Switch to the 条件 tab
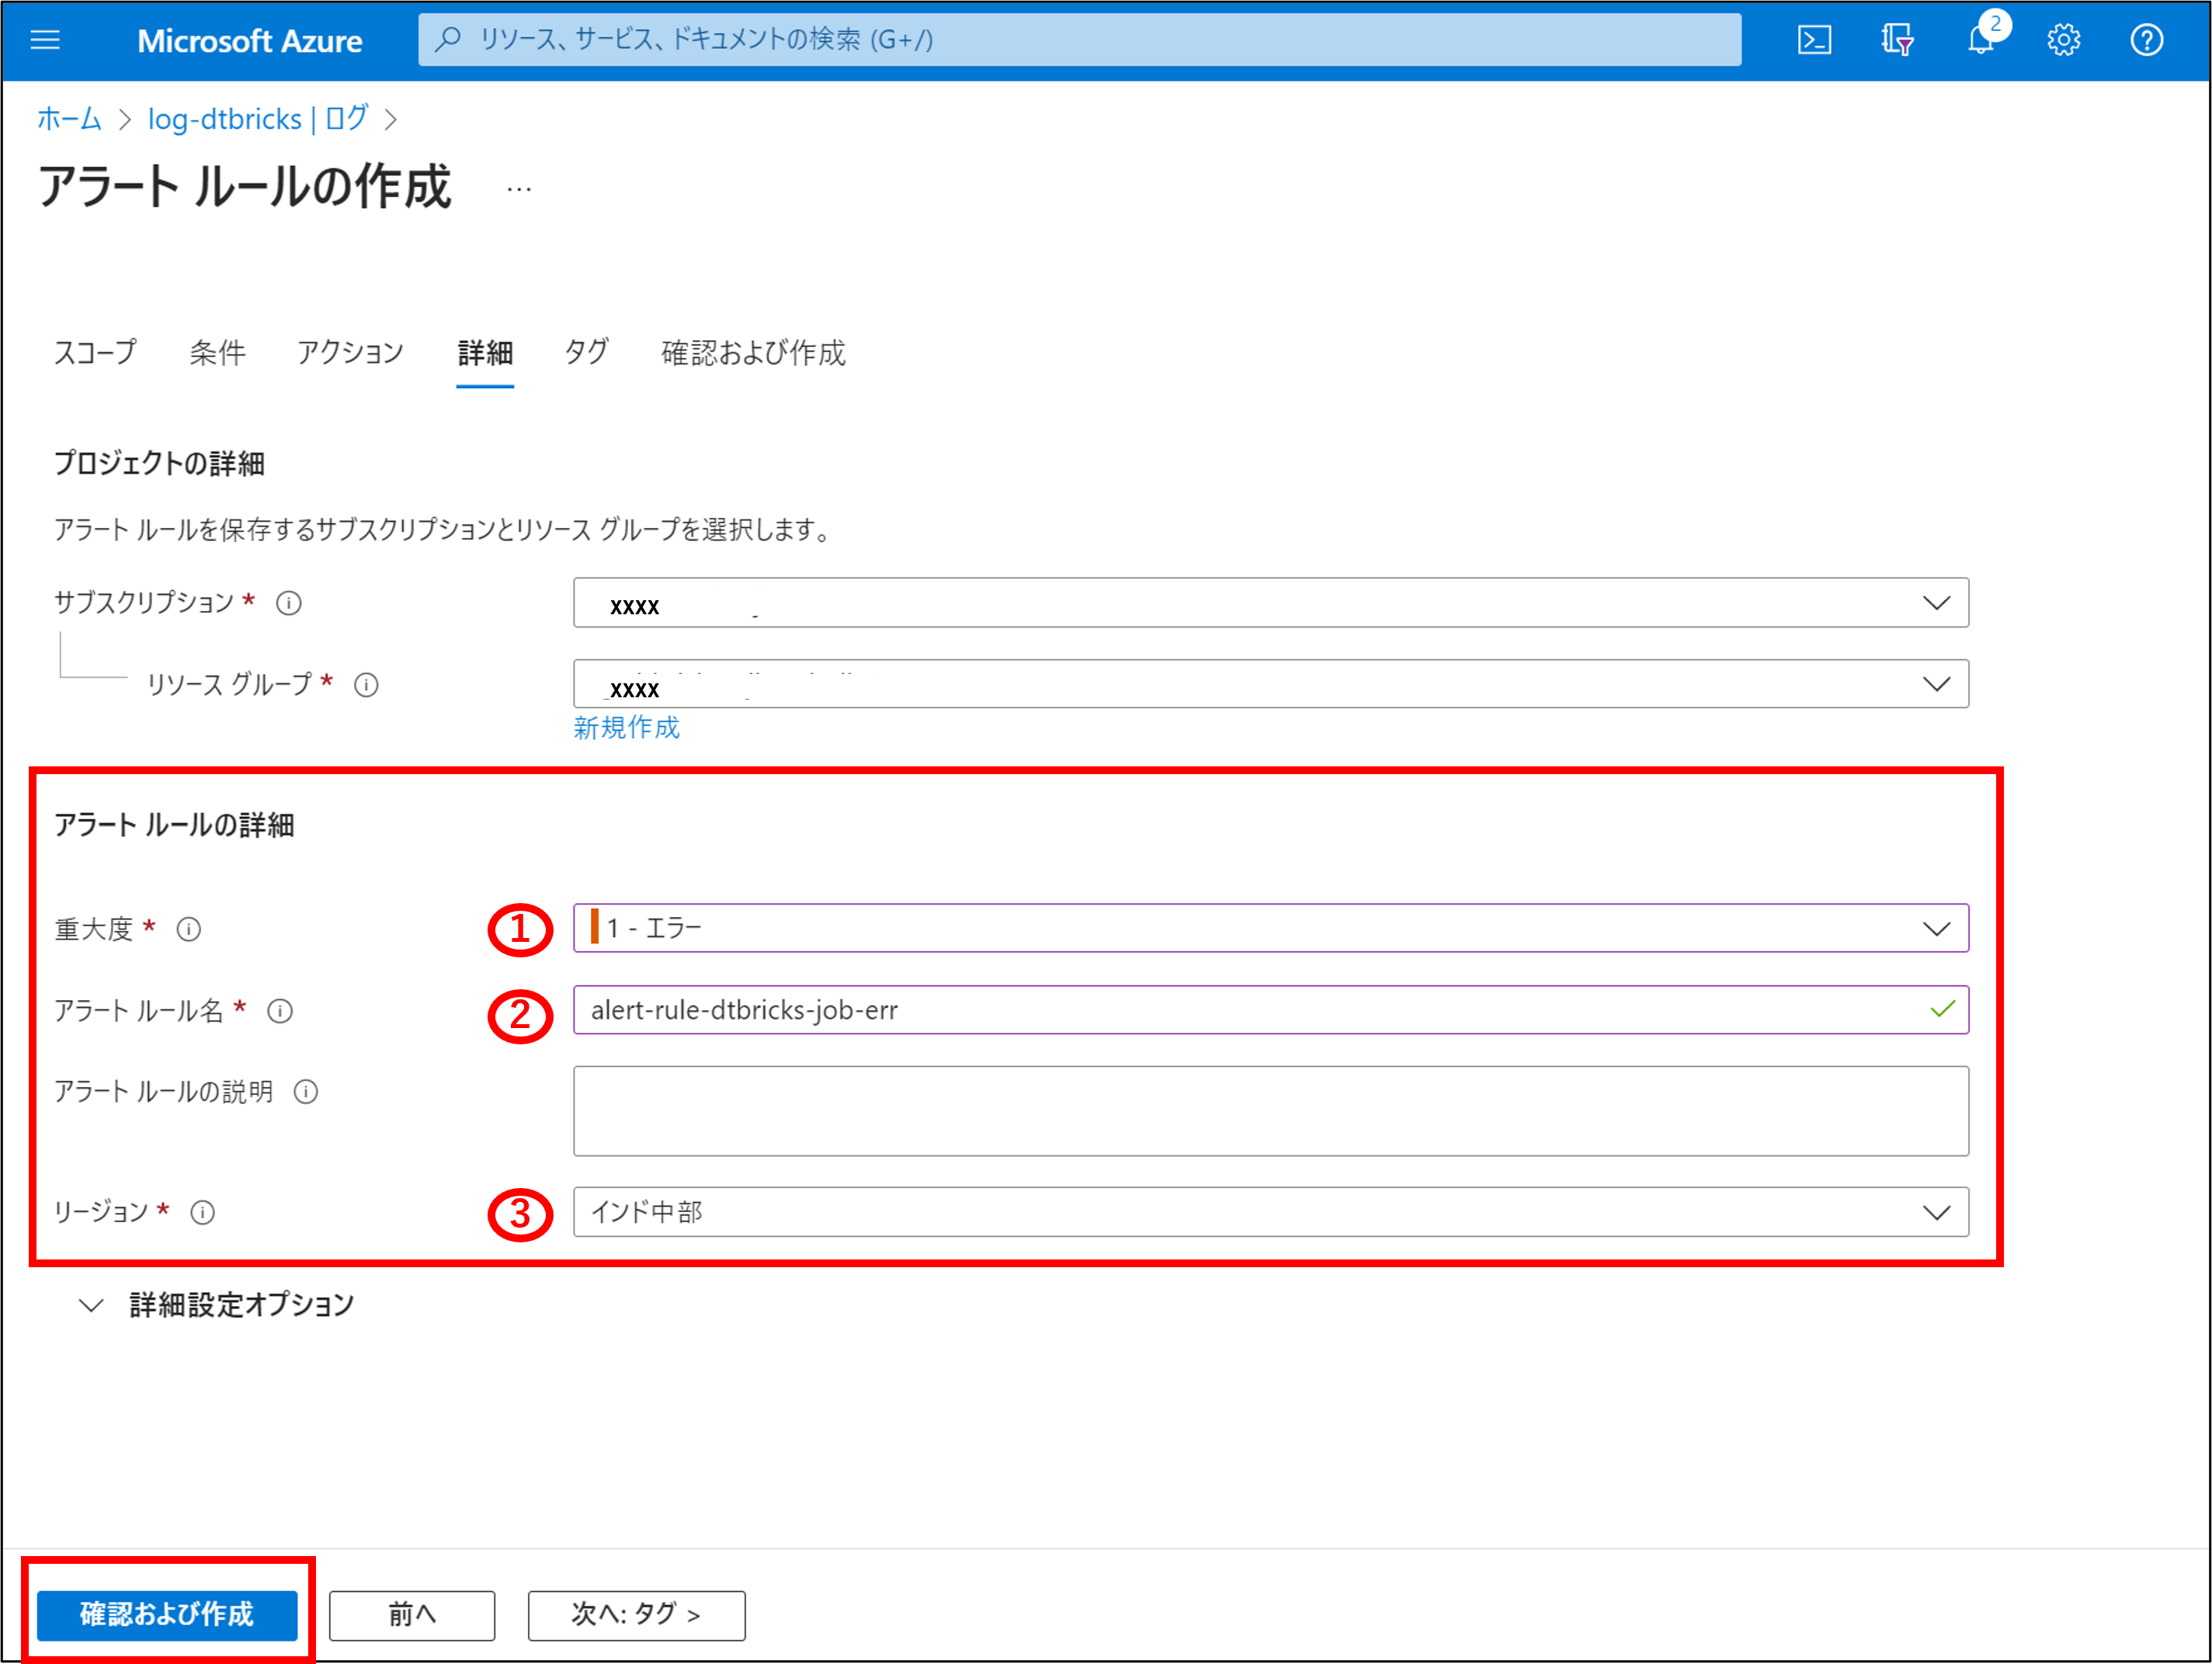 (x=217, y=353)
